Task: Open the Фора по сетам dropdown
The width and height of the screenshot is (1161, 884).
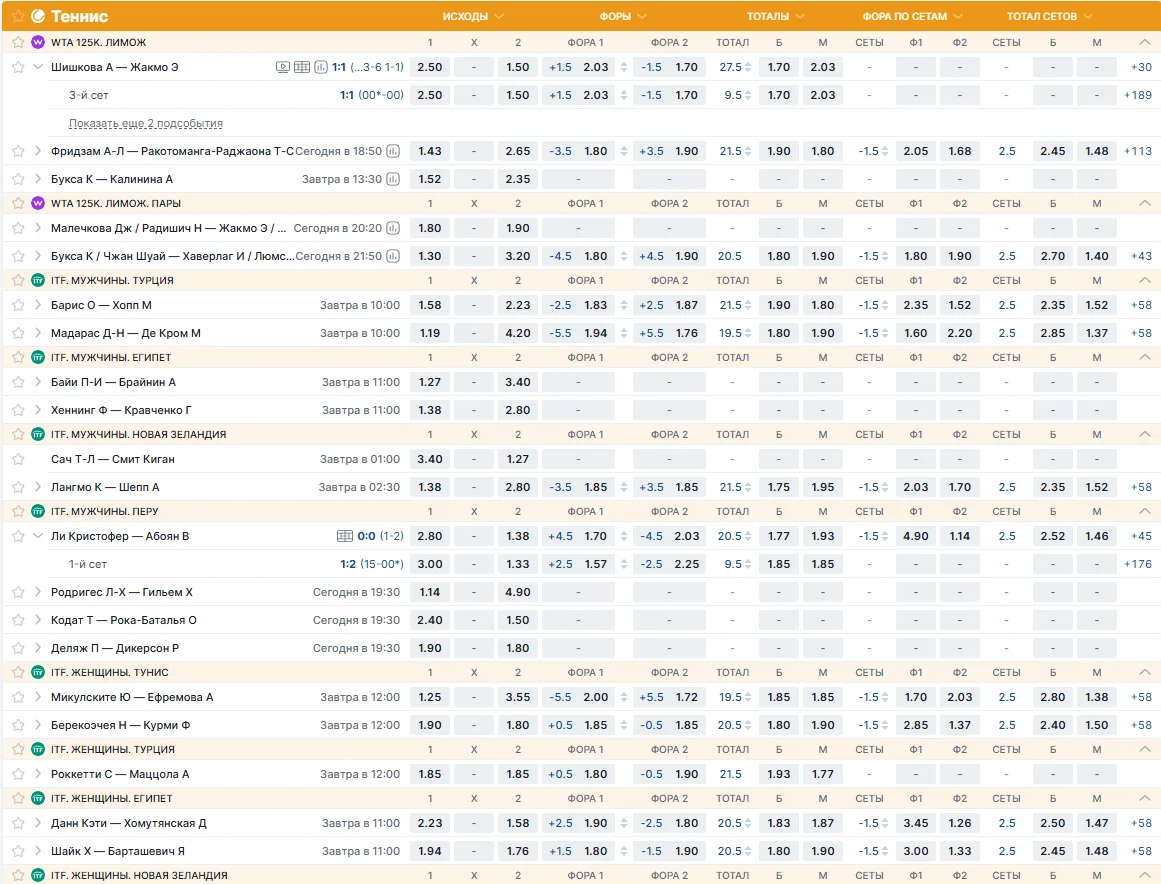Action: (912, 16)
